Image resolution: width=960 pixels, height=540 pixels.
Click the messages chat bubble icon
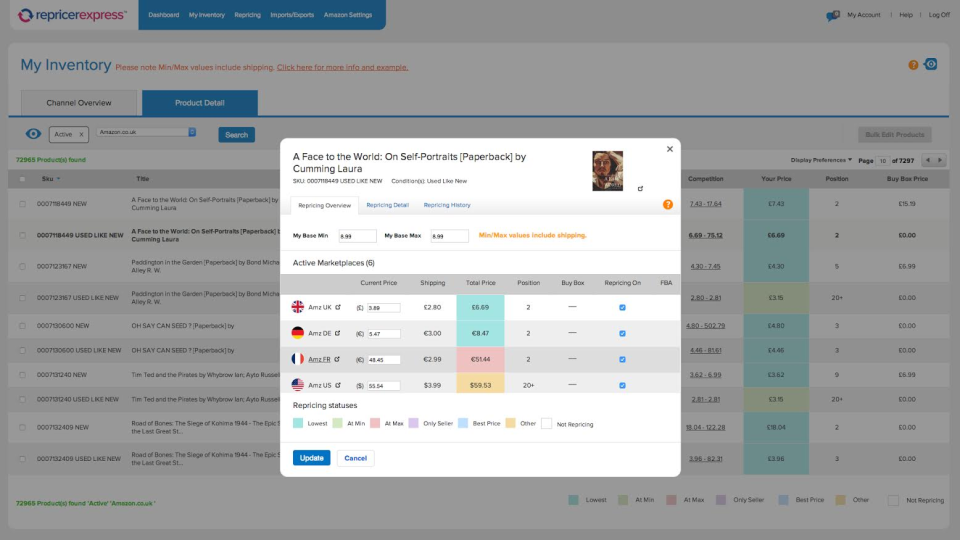pos(832,16)
